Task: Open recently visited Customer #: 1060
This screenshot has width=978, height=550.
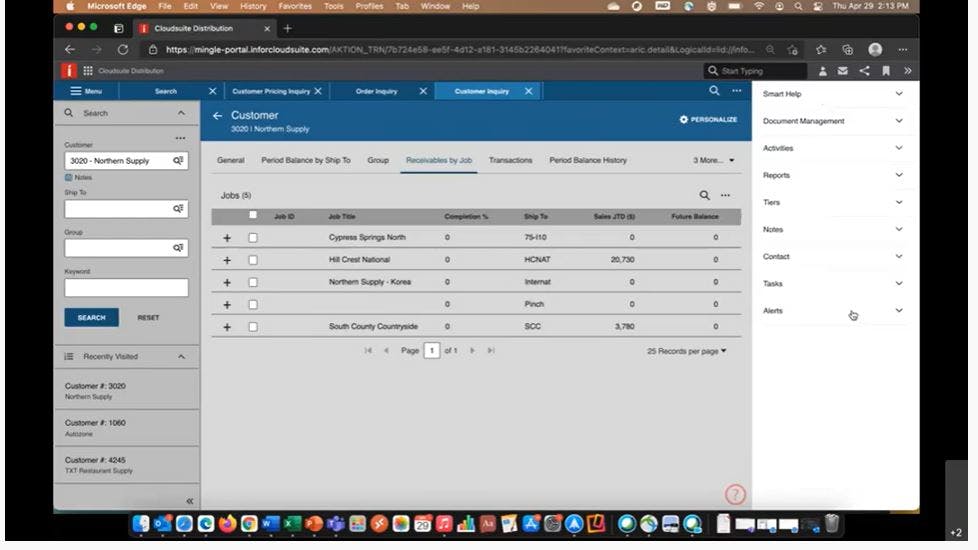Action: click(x=127, y=428)
